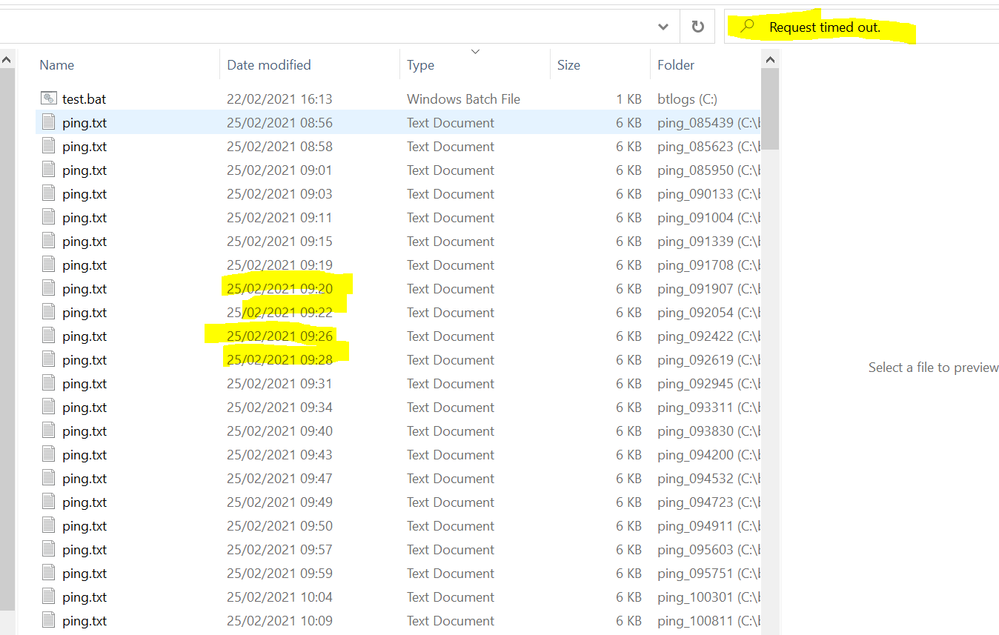Click scroll up arrow of left pane
The height and width of the screenshot is (635, 999).
pos(7,61)
